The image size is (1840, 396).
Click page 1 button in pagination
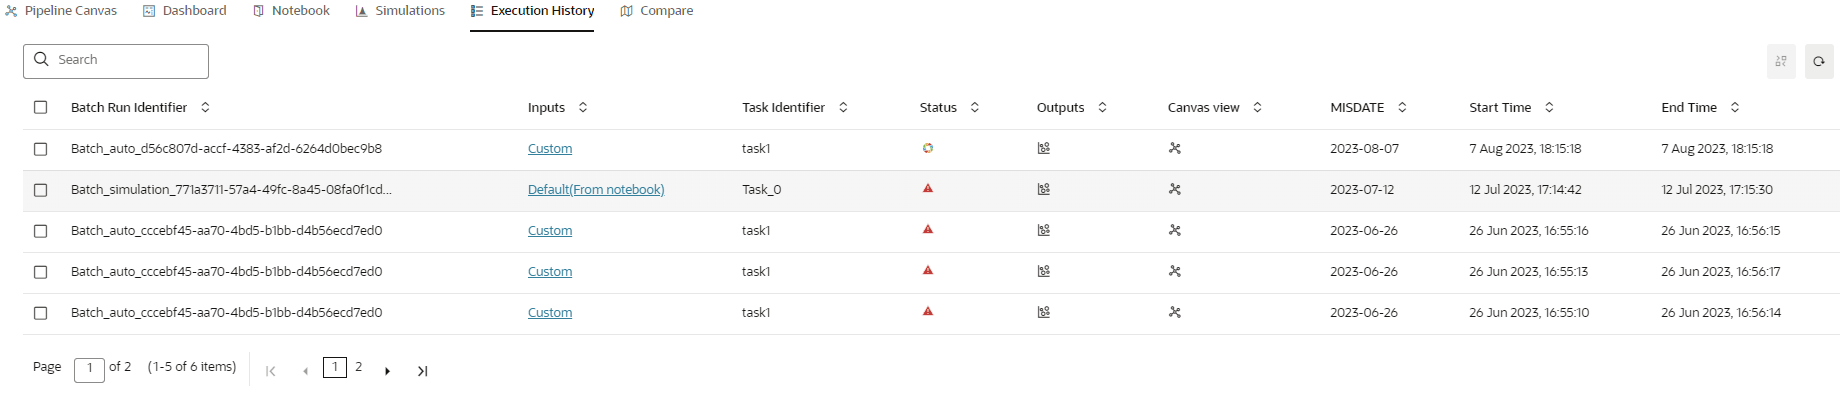[335, 367]
